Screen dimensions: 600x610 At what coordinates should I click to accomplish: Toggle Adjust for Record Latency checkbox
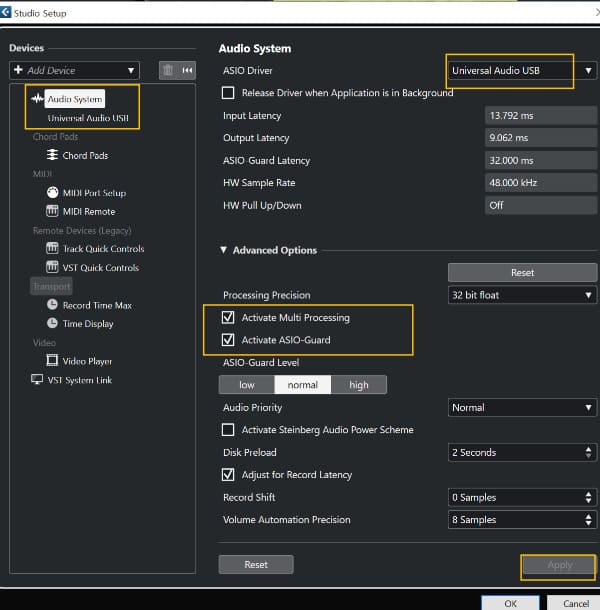(228, 475)
